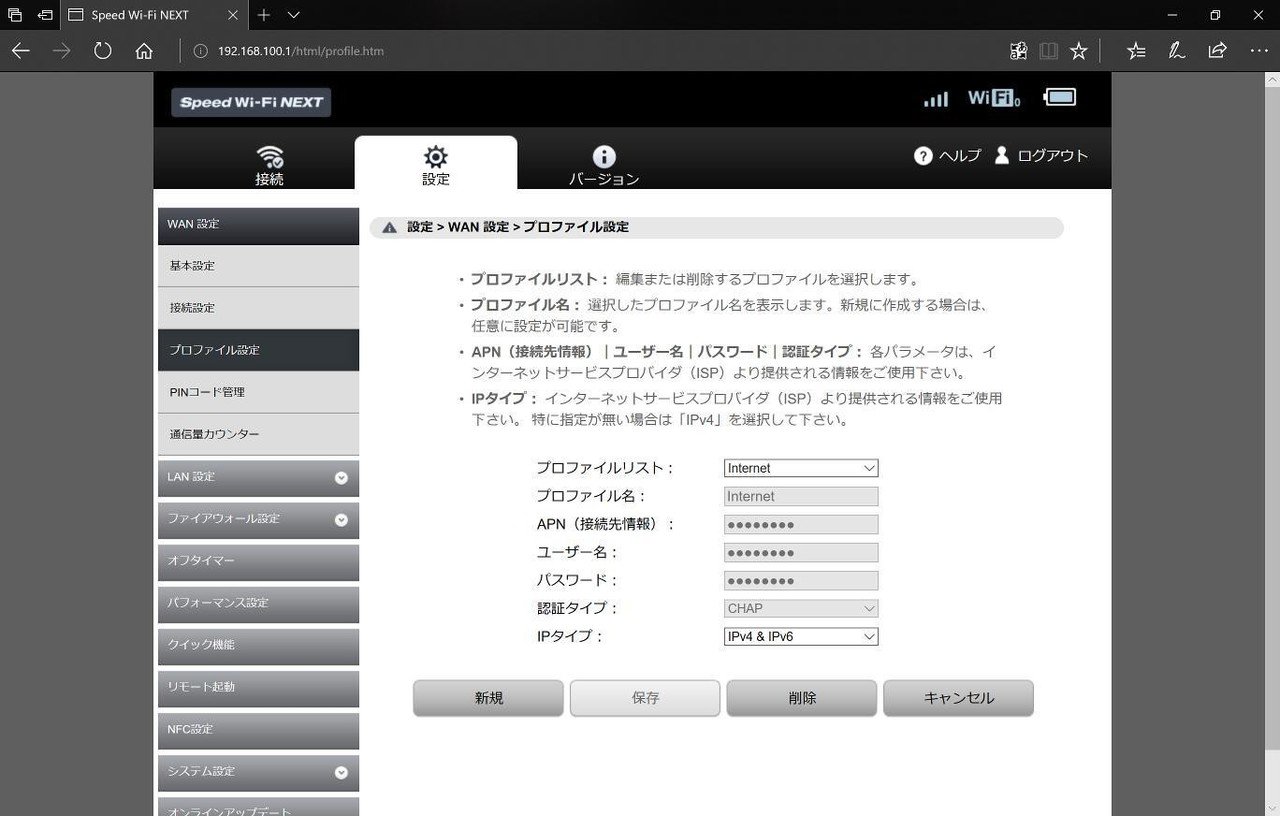1280x816 pixels.
Task: Show tab previews chevron
Action: coord(293,15)
